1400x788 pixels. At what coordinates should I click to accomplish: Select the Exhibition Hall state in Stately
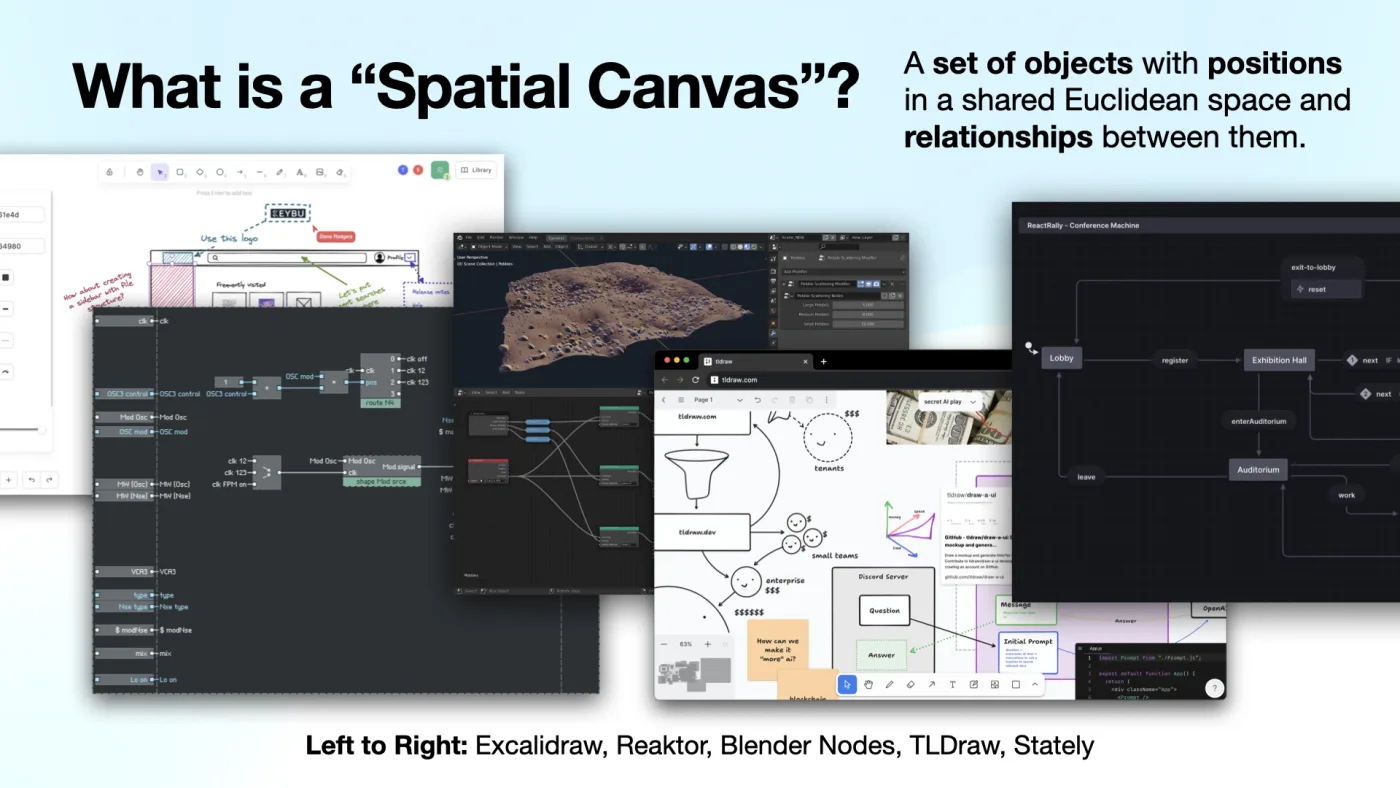[x=1279, y=360]
